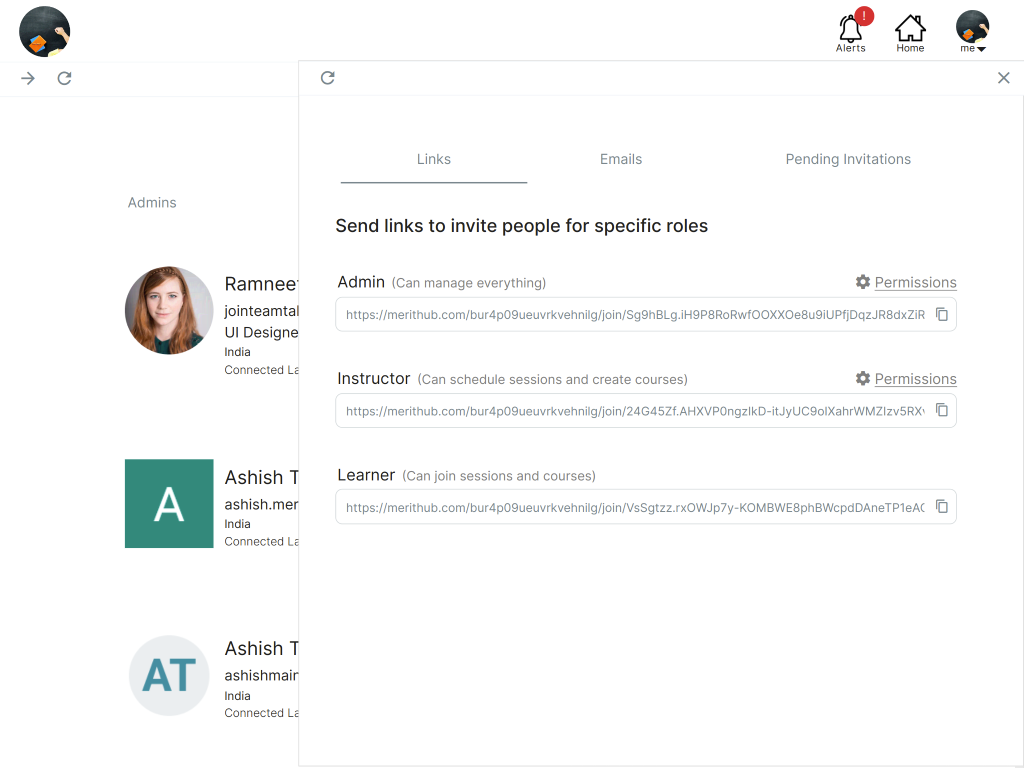Open Ramneet's profile photo

tap(169, 310)
